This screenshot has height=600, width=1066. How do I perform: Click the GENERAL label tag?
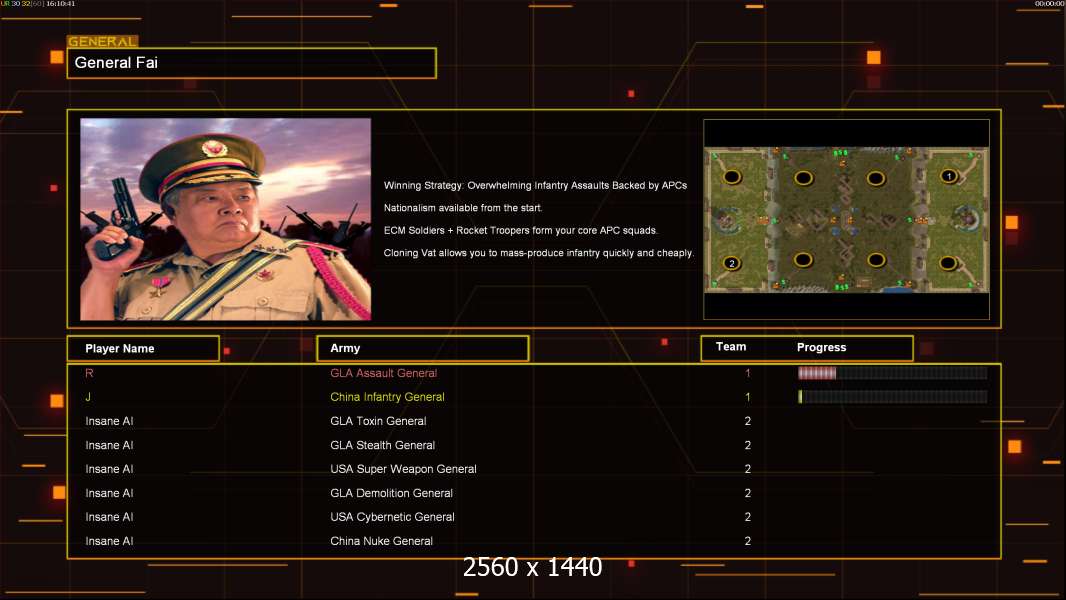tap(103, 41)
